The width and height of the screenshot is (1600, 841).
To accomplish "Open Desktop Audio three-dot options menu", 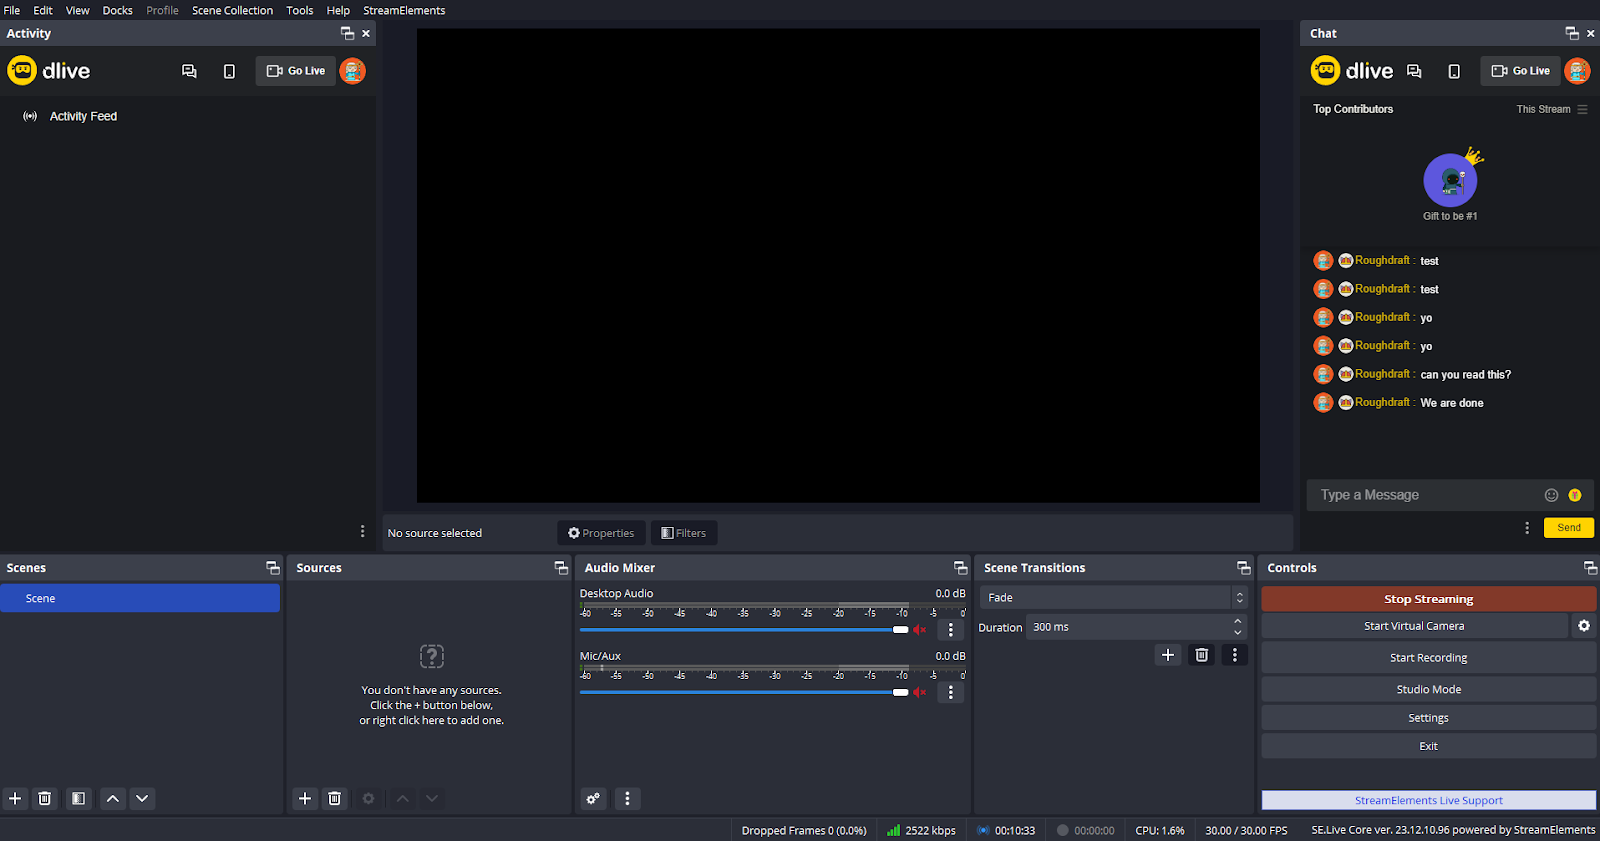I will tap(951, 630).
